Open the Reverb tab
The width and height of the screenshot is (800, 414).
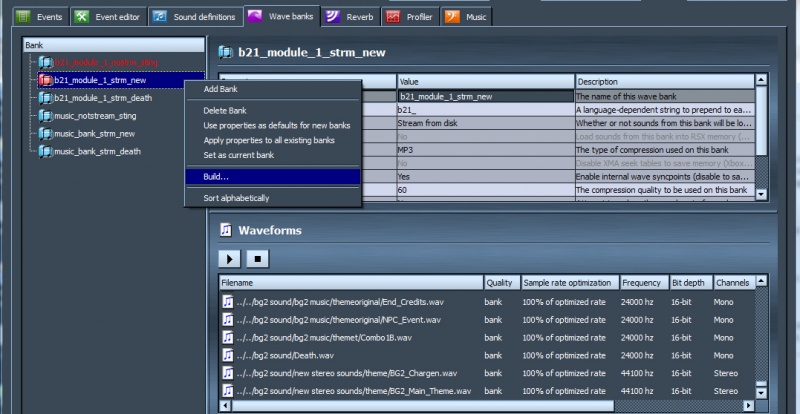coord(354,17)
